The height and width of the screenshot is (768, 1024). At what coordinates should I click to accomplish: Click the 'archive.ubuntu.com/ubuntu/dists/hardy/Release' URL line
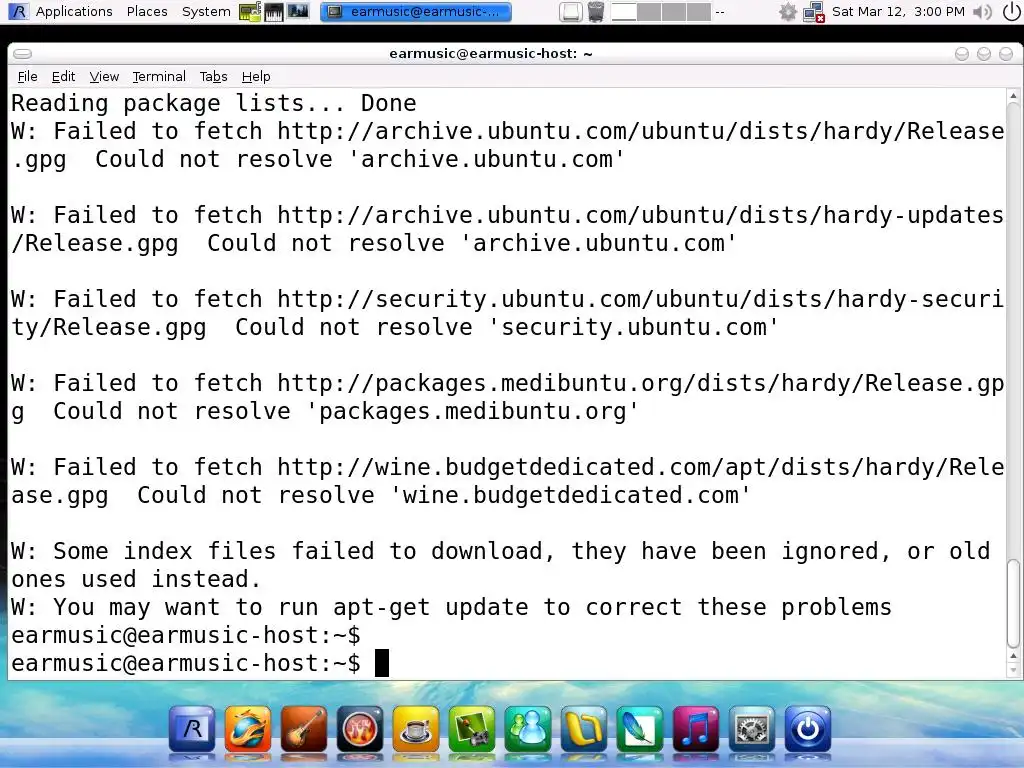[x=507, y=131]
